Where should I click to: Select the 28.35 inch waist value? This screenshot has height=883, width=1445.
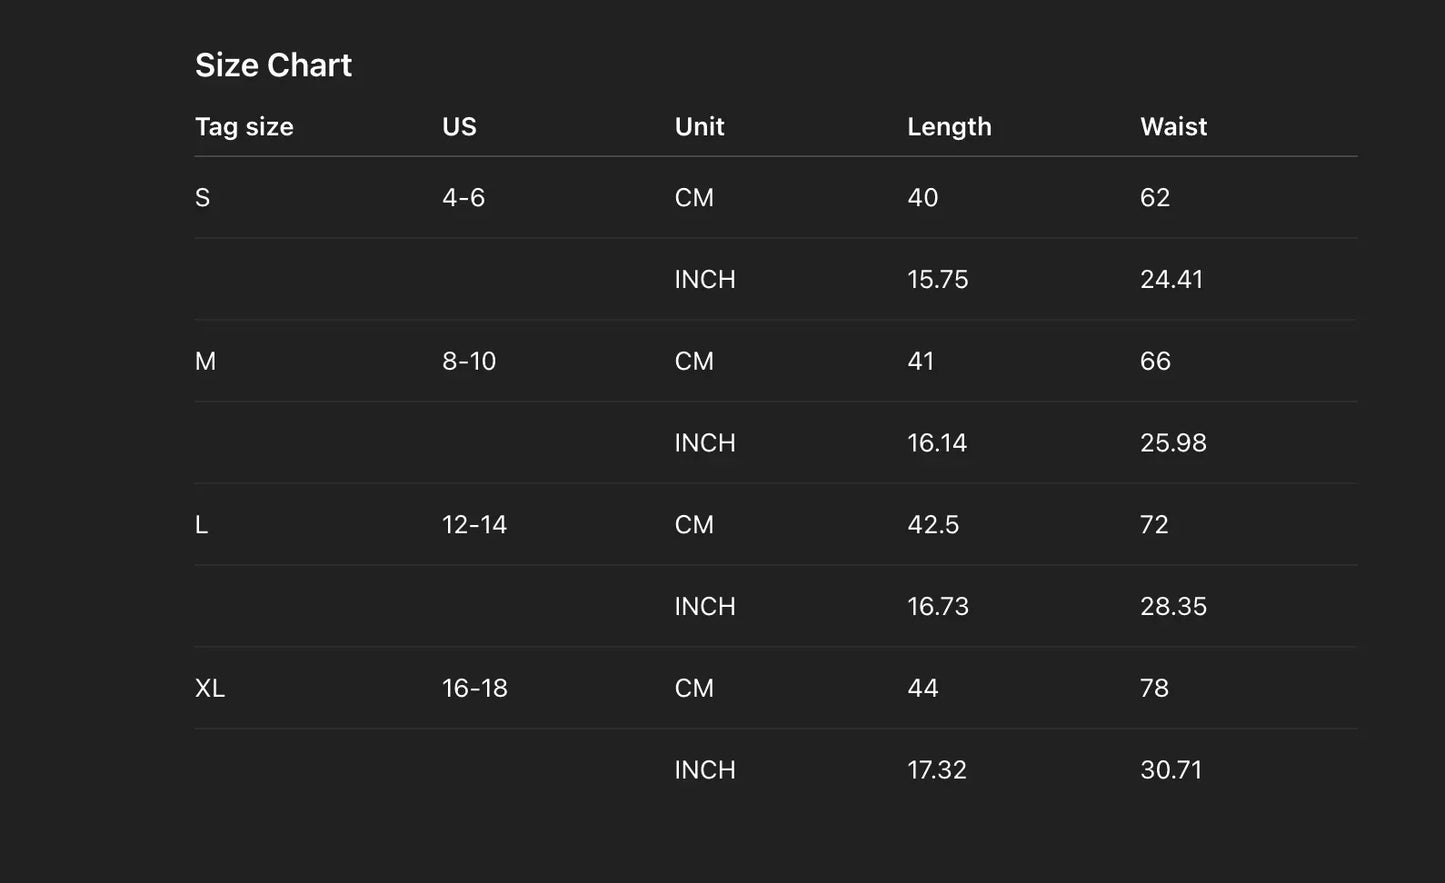(1173, 606)
